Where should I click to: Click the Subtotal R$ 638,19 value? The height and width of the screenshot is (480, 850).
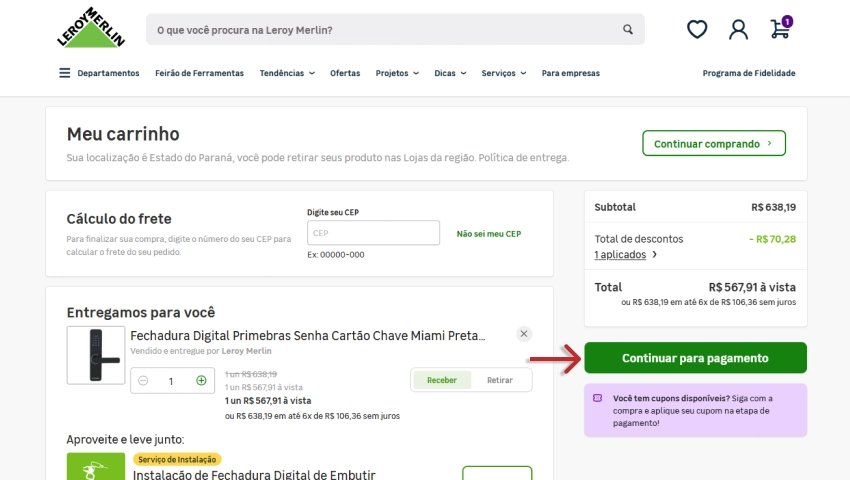[x=774, y=207]
